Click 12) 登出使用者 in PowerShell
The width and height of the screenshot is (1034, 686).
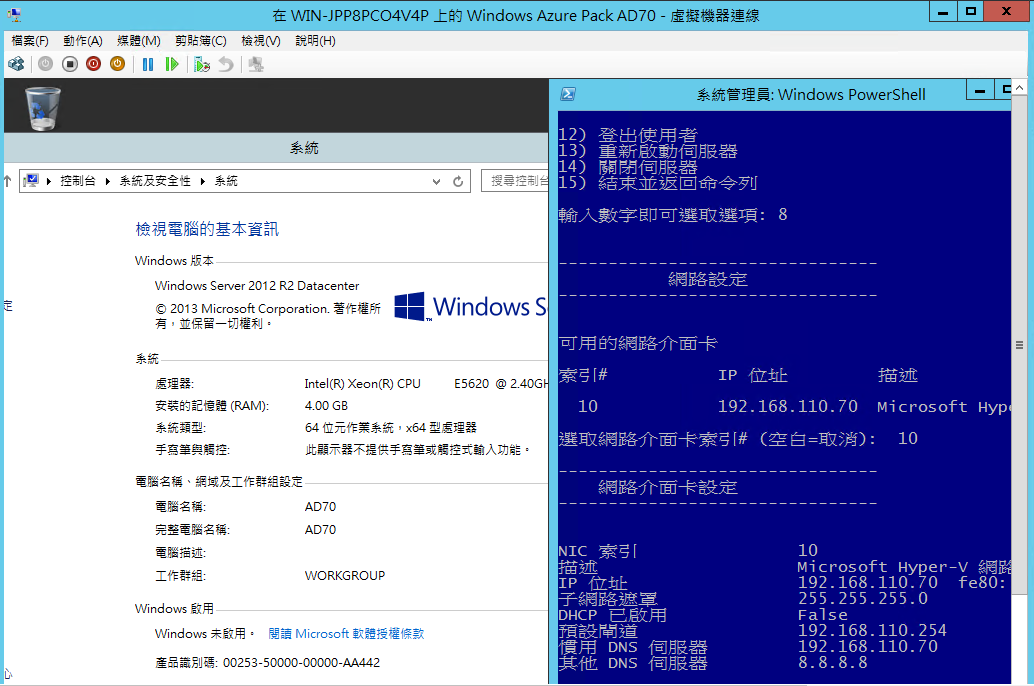pos(628,135)
